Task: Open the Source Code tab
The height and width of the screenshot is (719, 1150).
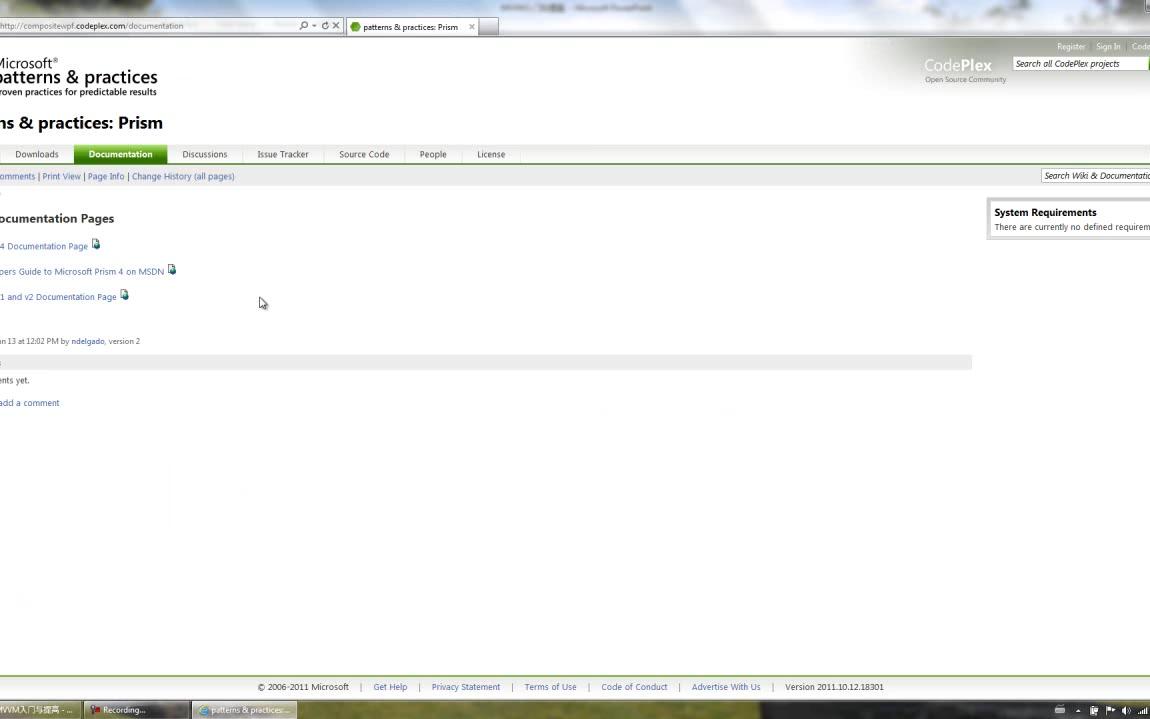Action: tap(364, 154)
